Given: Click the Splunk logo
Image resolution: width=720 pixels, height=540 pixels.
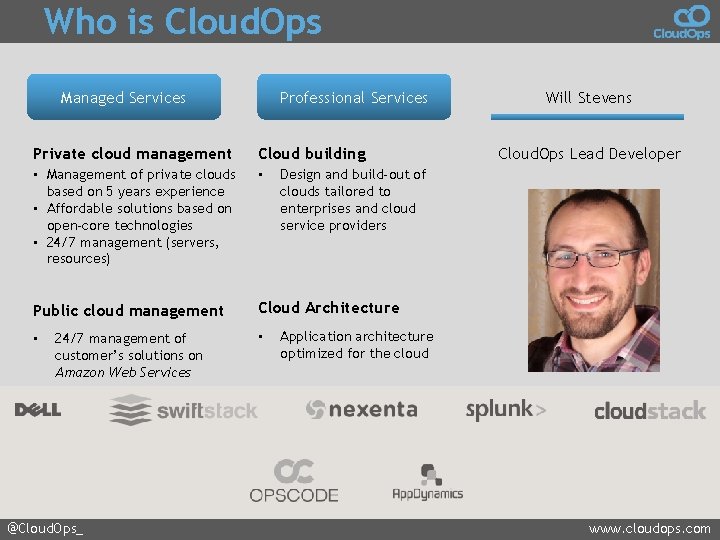Looking at the screenshot, I should 506,409.
